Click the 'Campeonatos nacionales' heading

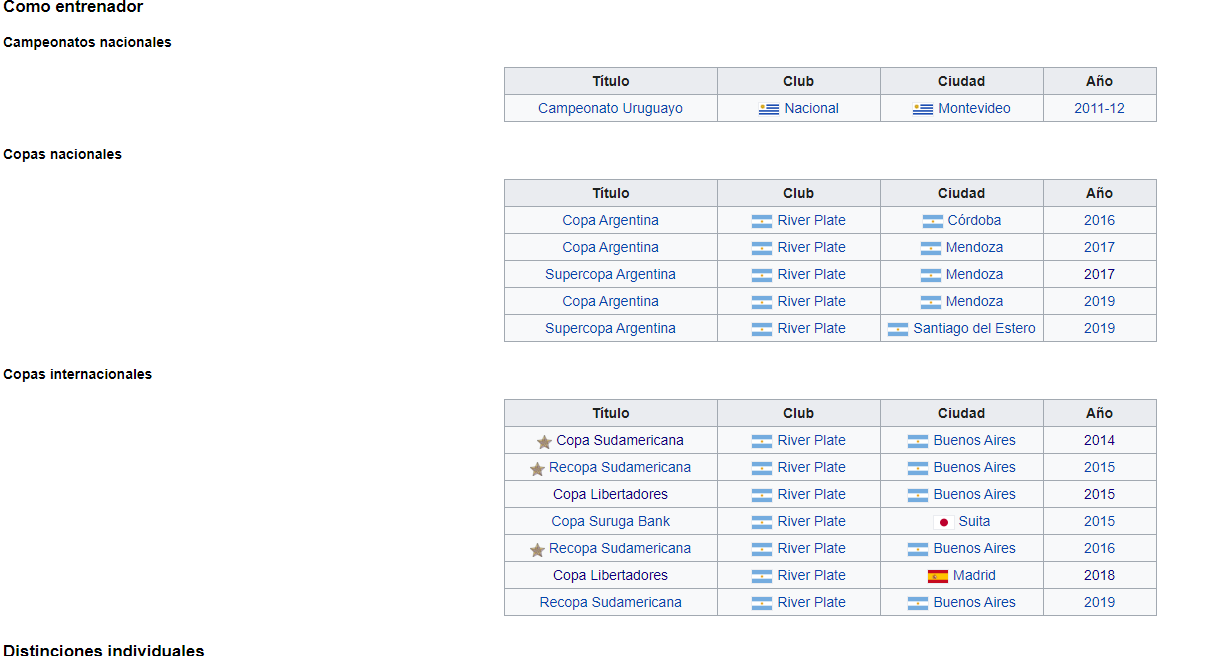pos(87,42)
